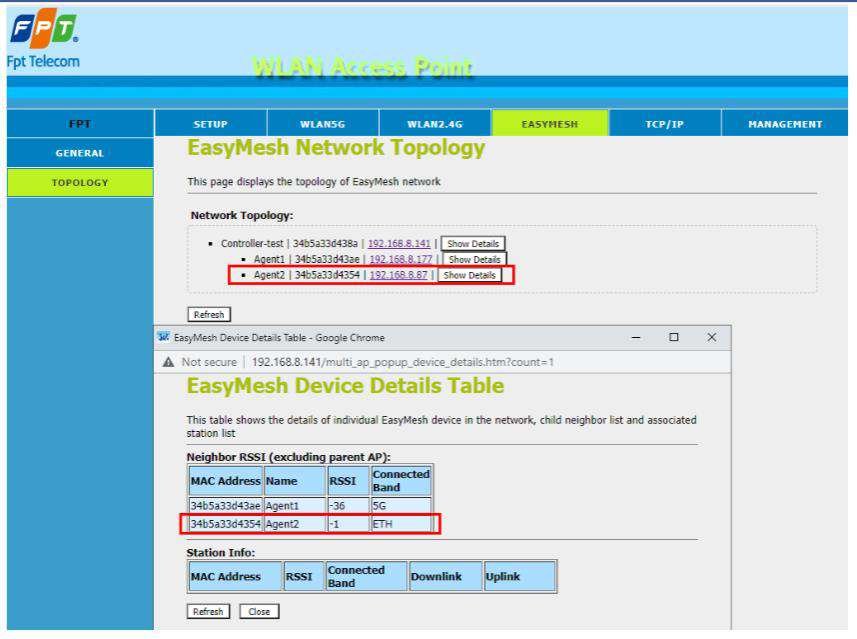This screenshot has width=857, height=639.
Task: Click Controller MAC 34b5a33d438a in topology
Action: tap(325, 243)
